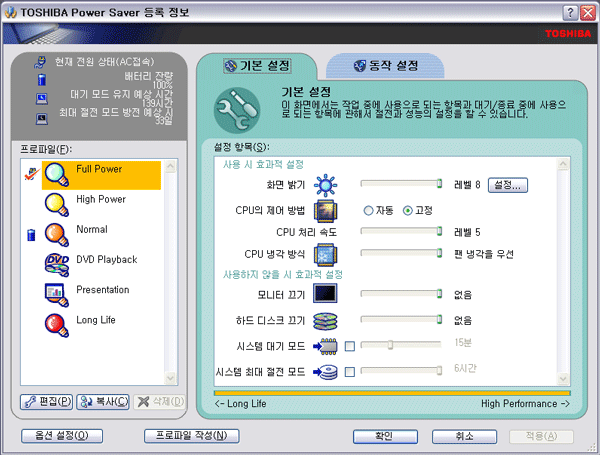Select the 고정 CPU control radio button
Image resolution: width=600 pixels, height=455 pixels.
[408, 210]
